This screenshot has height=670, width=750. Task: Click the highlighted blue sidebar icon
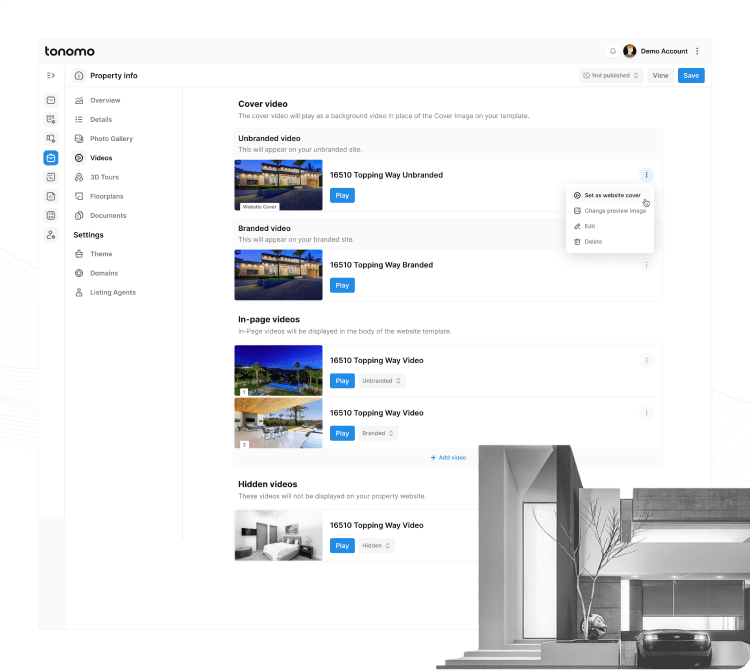point(51,158)
